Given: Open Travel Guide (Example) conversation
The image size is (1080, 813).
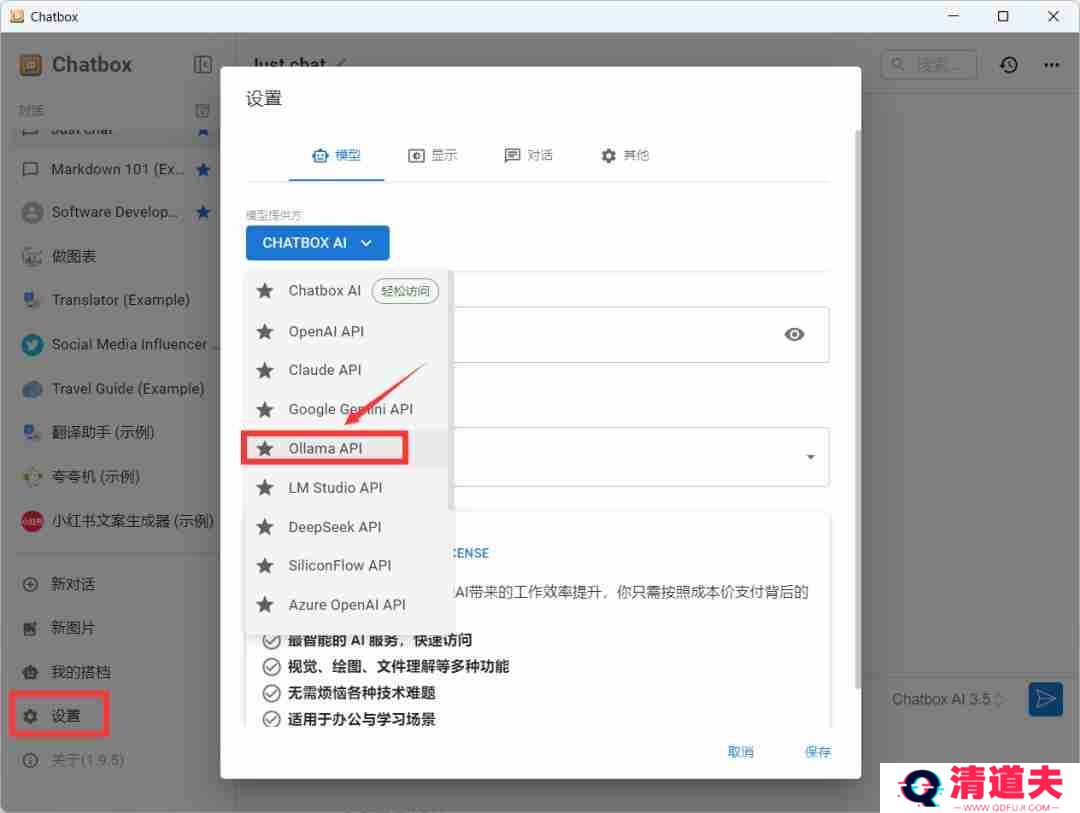Looking at the screenshot, I should [x=114, y=389].
